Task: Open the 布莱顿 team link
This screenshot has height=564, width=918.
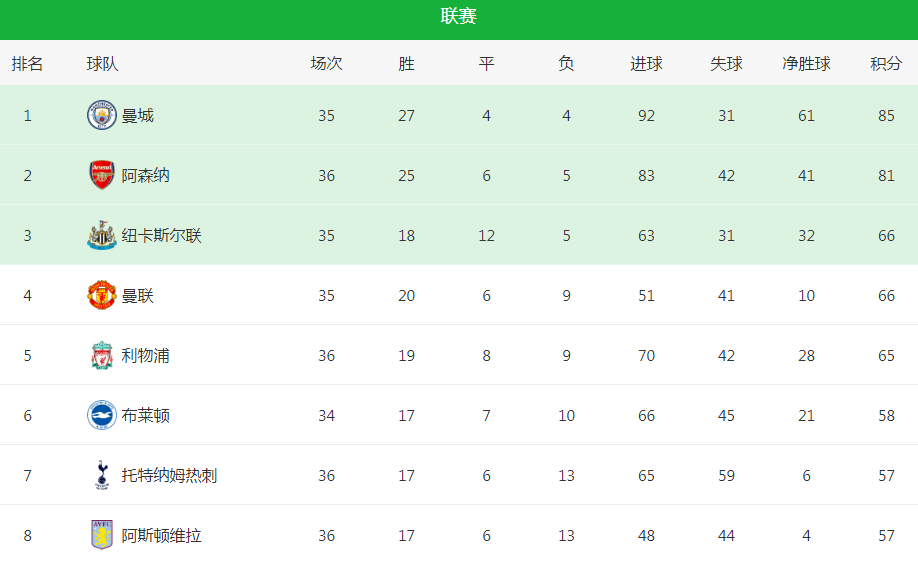Action: coord(146,415)
